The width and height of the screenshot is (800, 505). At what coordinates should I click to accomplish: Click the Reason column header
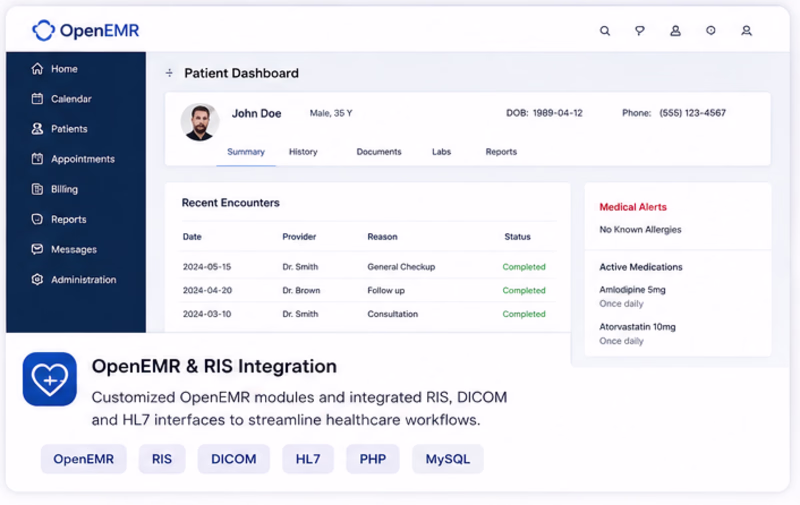pyautogui.click(x=382, y=237)
